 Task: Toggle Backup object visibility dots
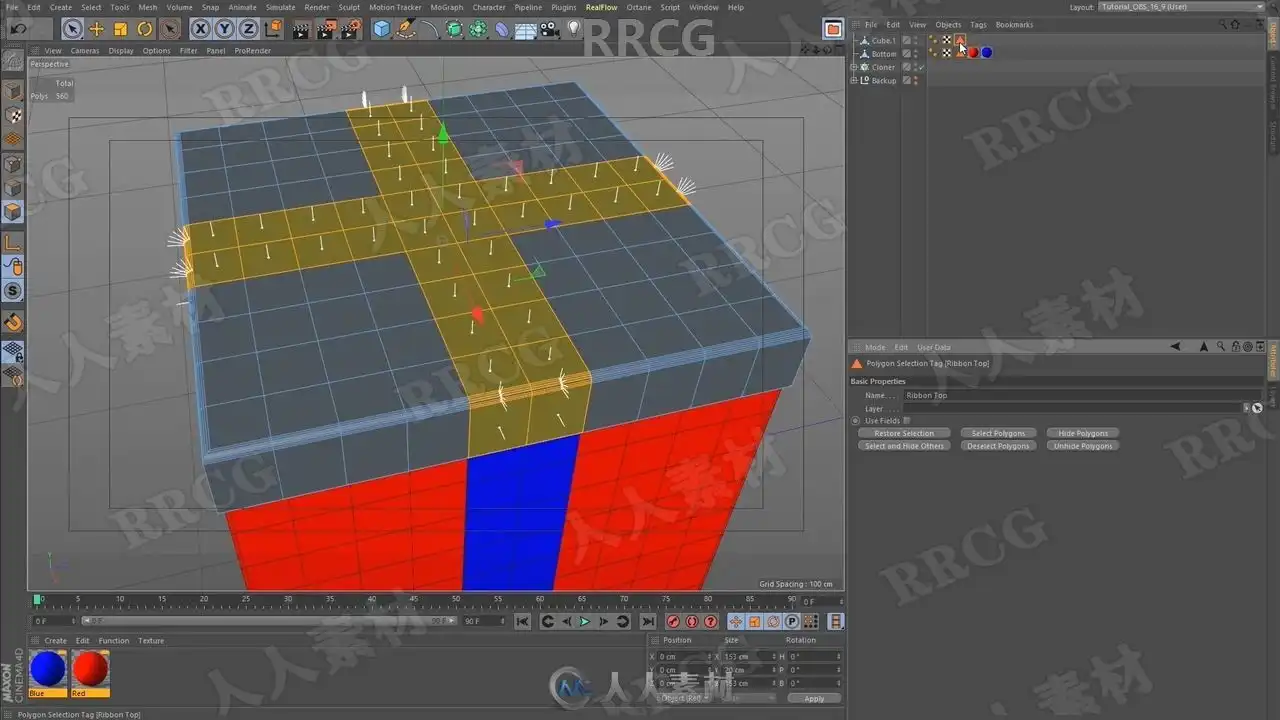(x=915, y=80)
